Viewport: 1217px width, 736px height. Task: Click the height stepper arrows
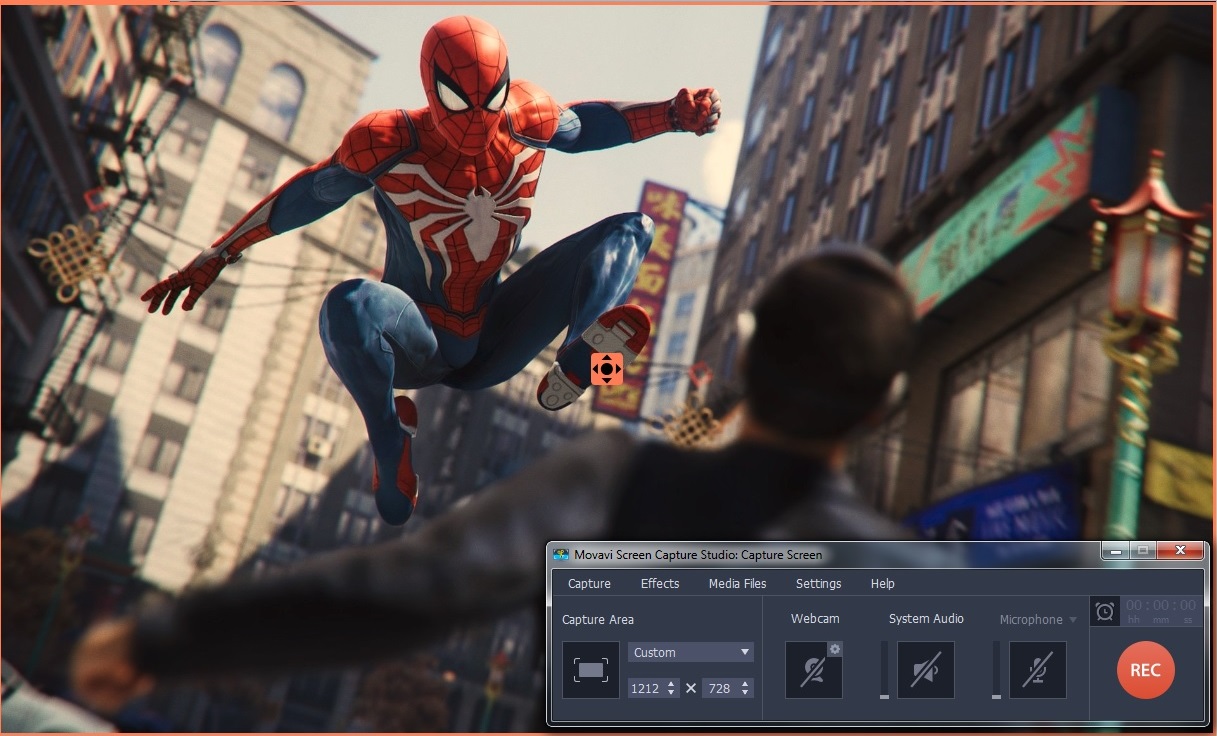point(745,688)
